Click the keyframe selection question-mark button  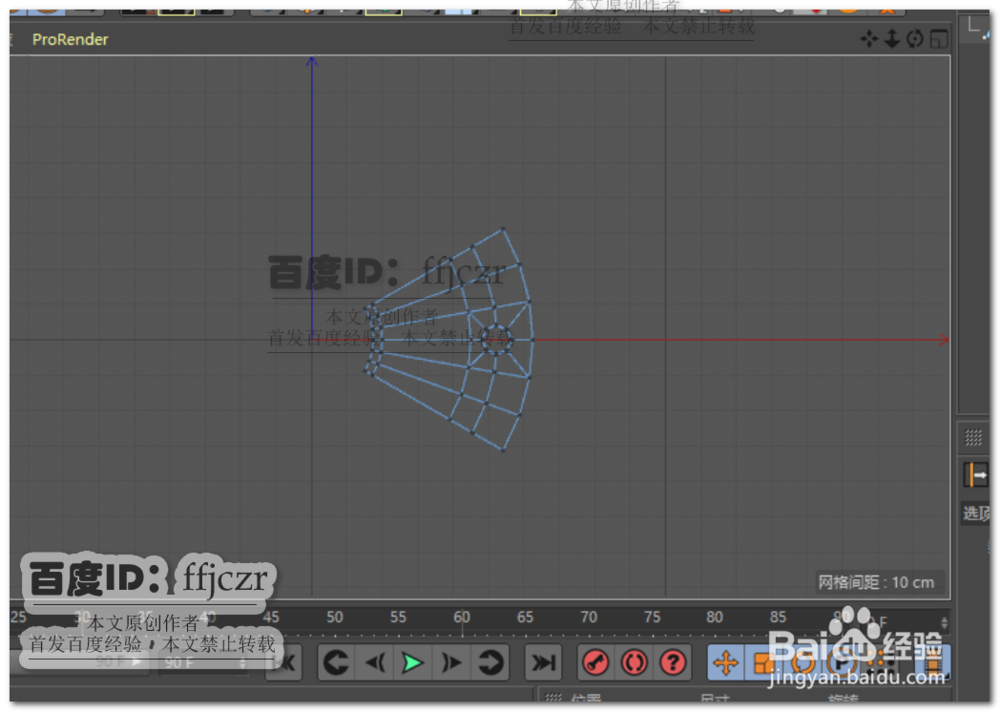672,664
